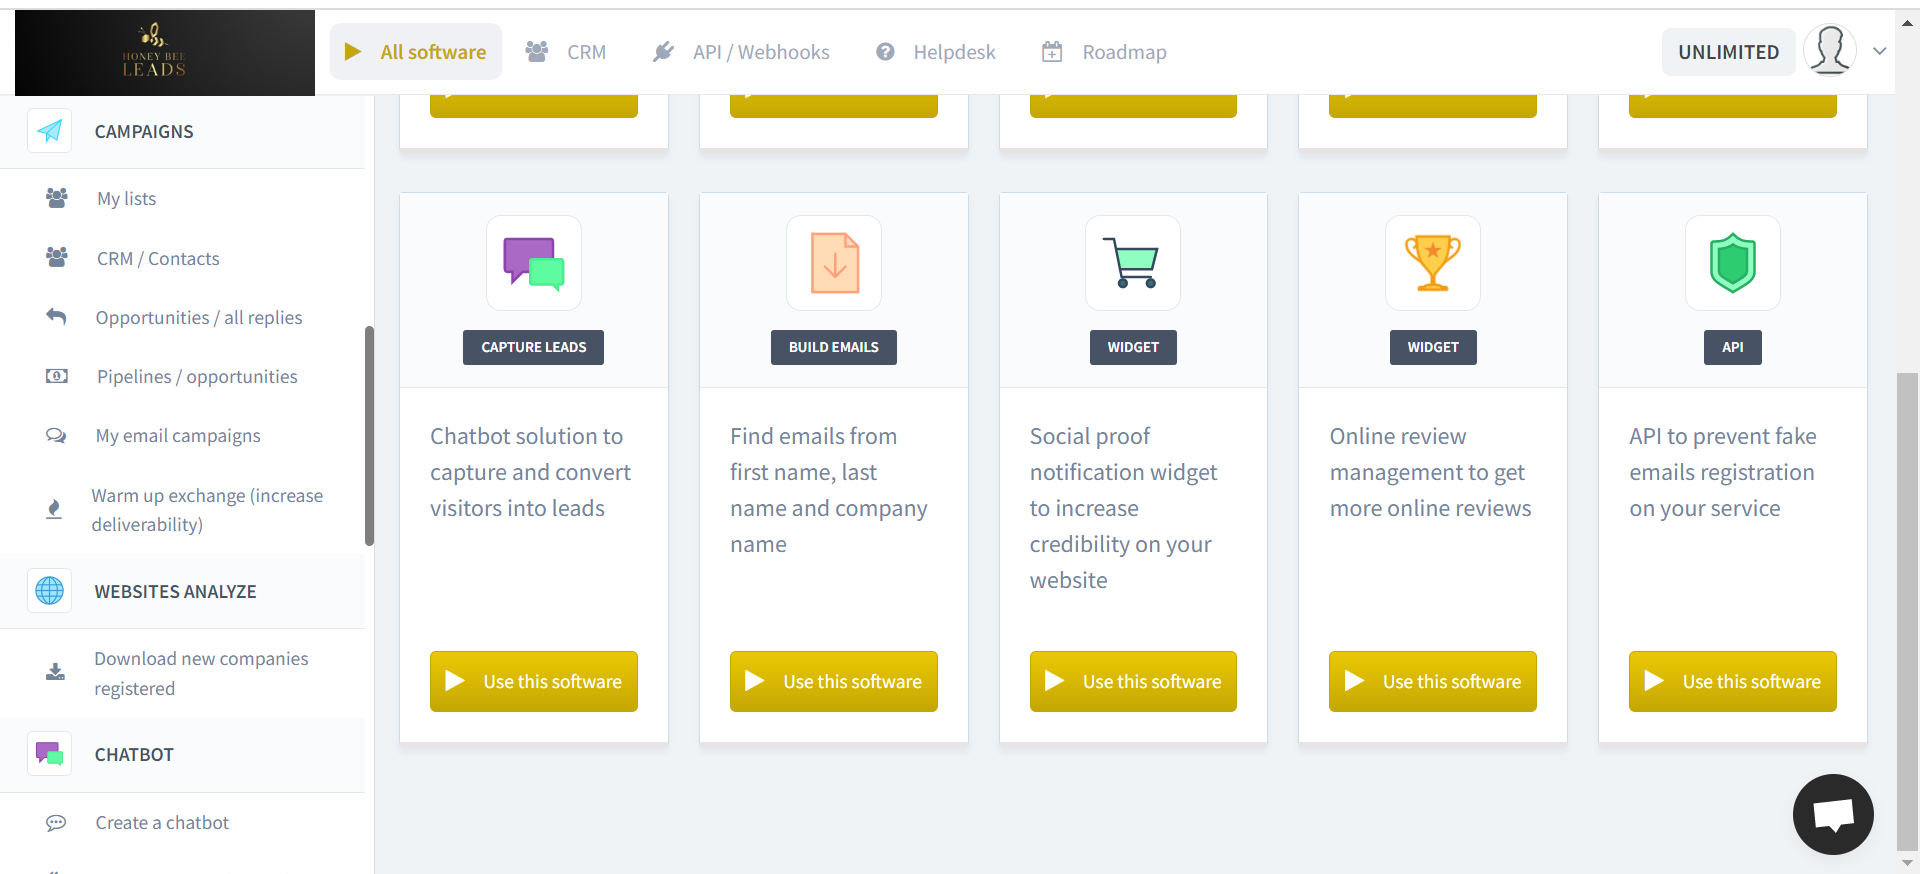Image resolution: width=1920 pixels, height=874 pixels.
Task: Select Create a chatbot in sidebar
Action: (x=162, y=823)
